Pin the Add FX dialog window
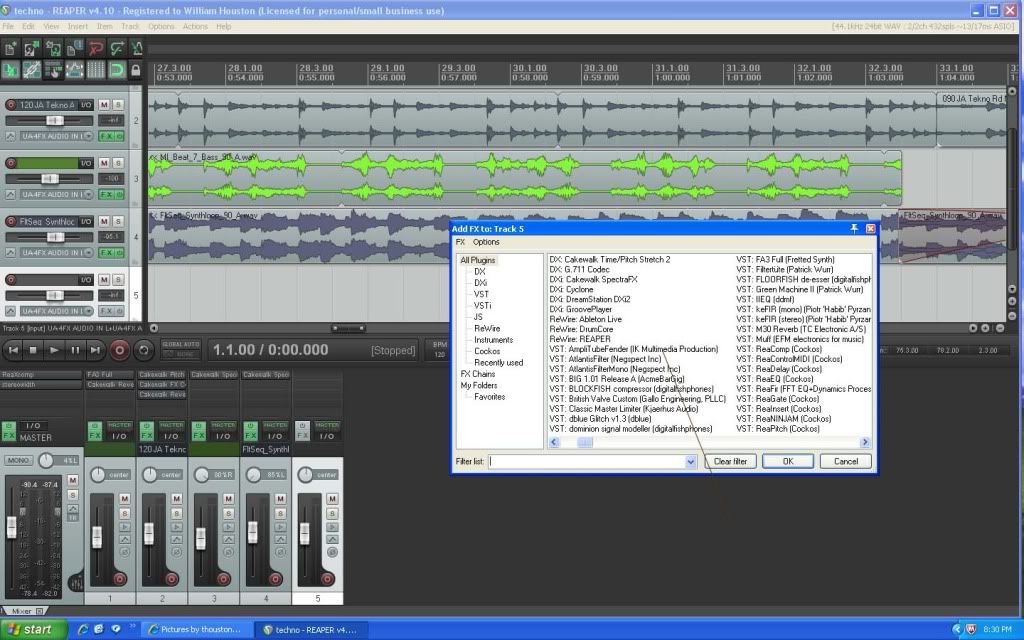 (x=855, y=229)
